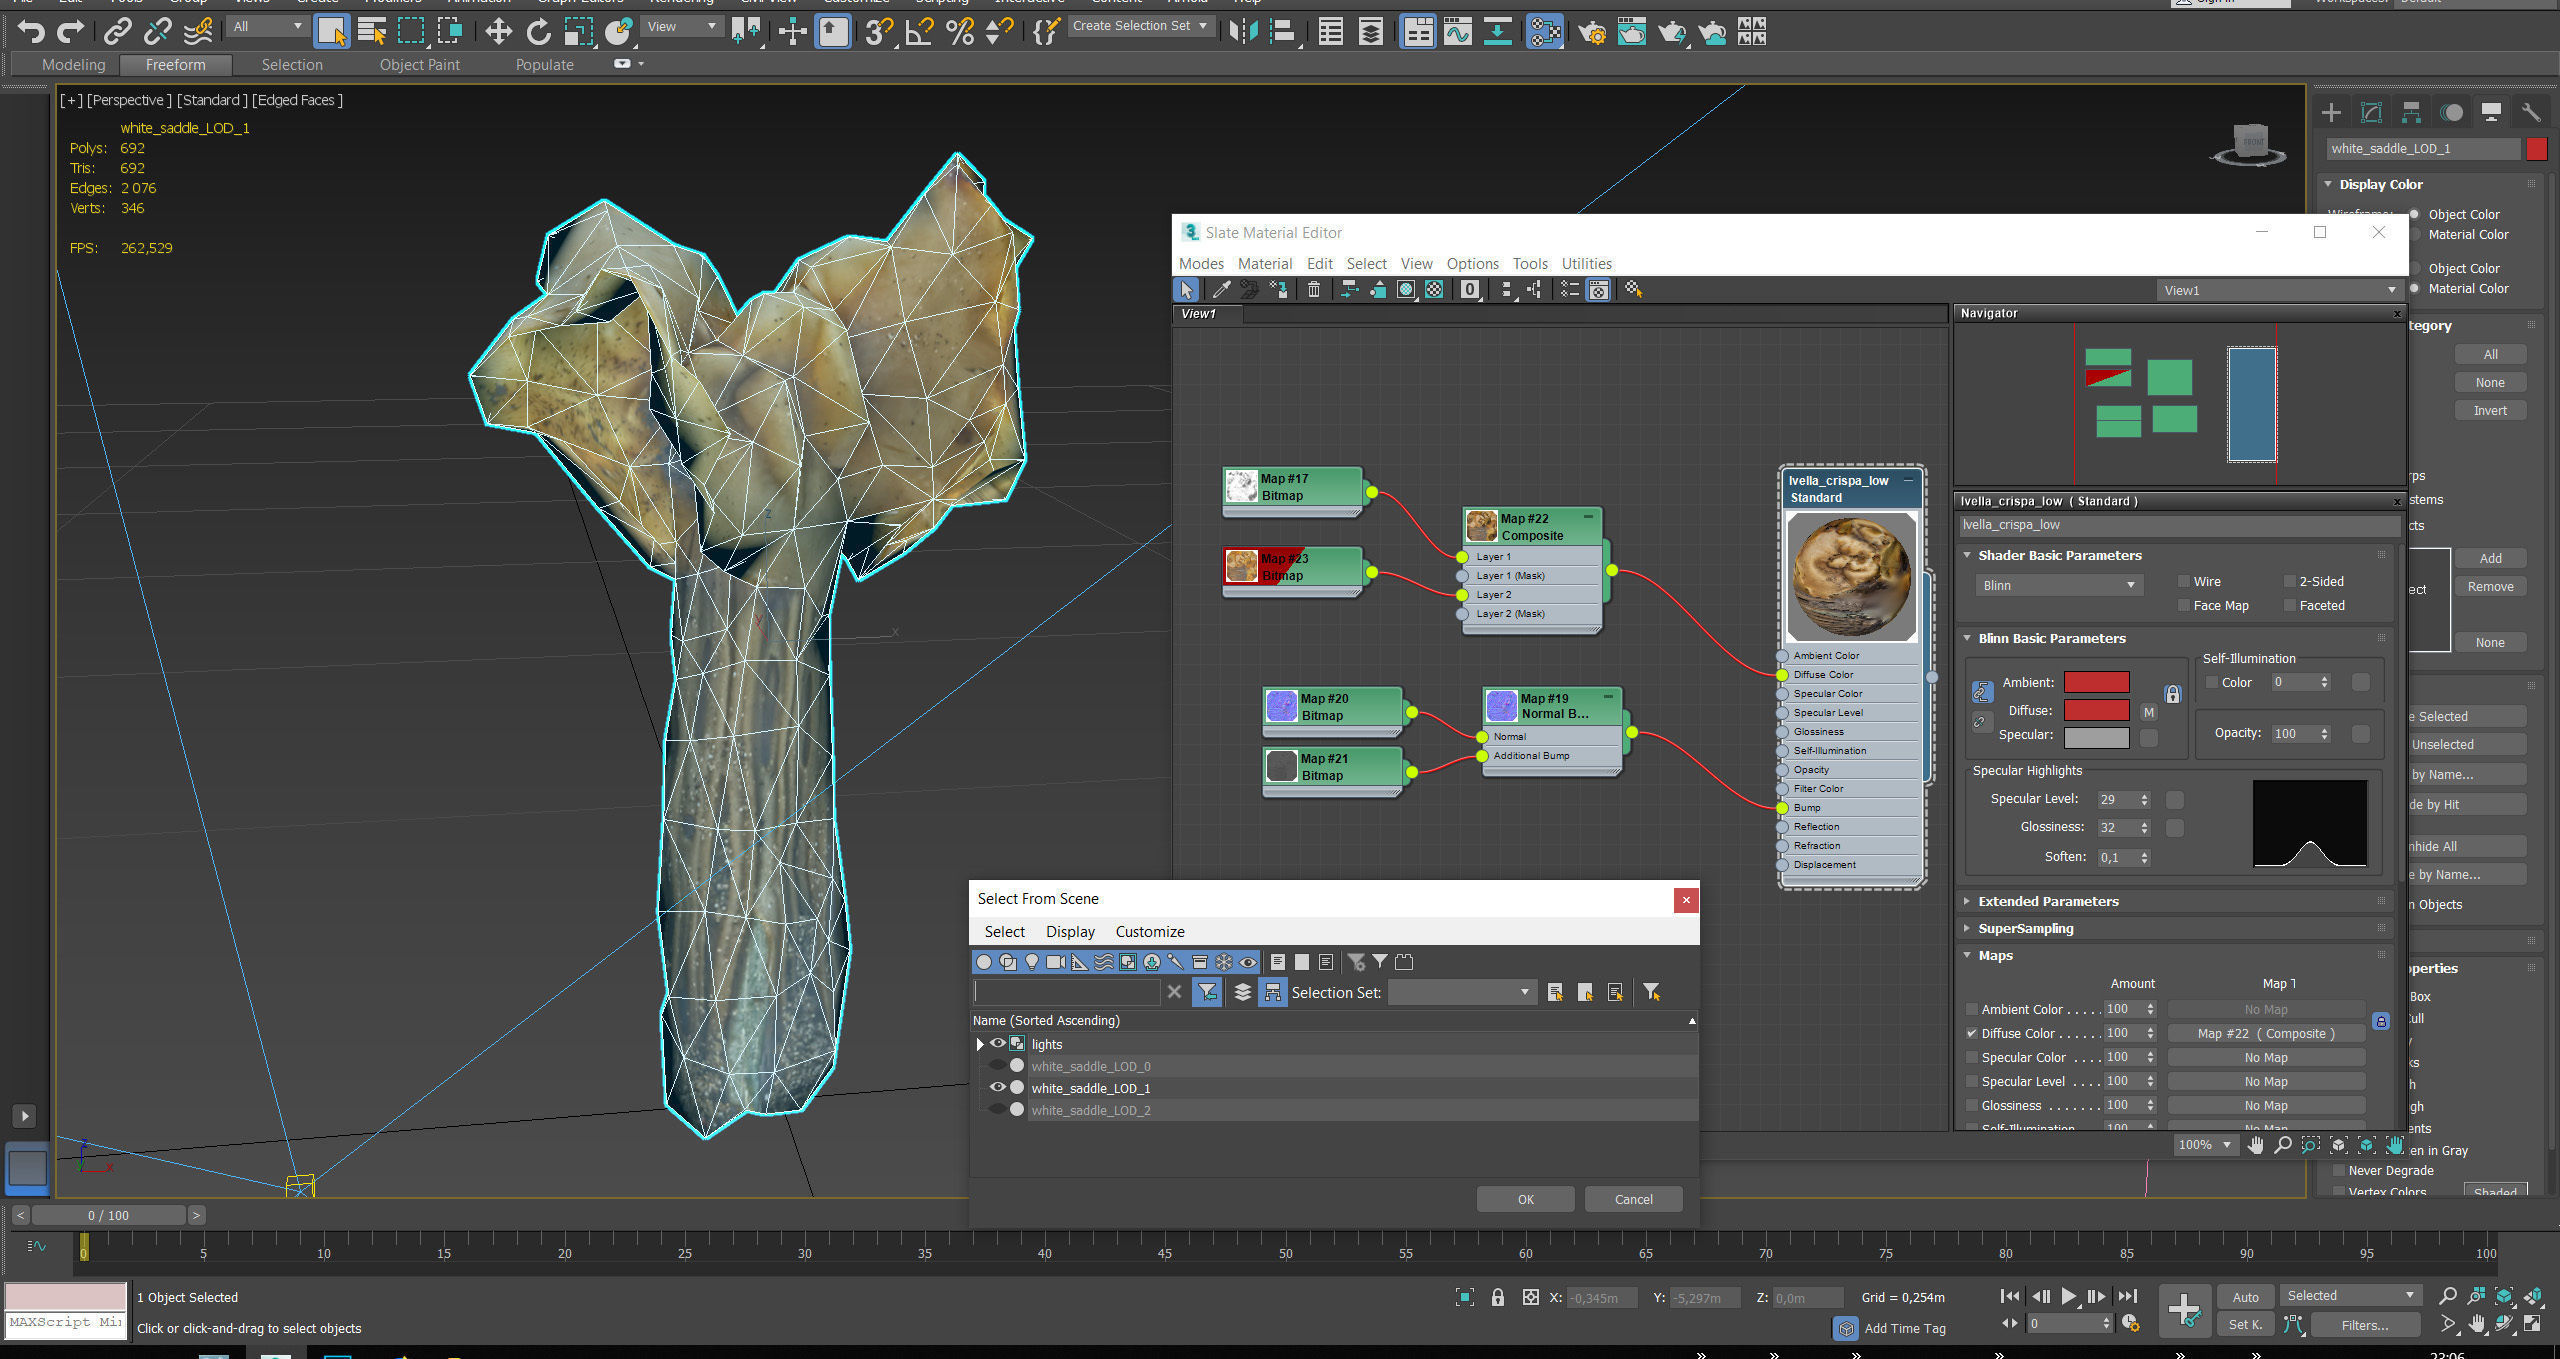Toggle display frozen objects snowflake filter

[1224, 962]
